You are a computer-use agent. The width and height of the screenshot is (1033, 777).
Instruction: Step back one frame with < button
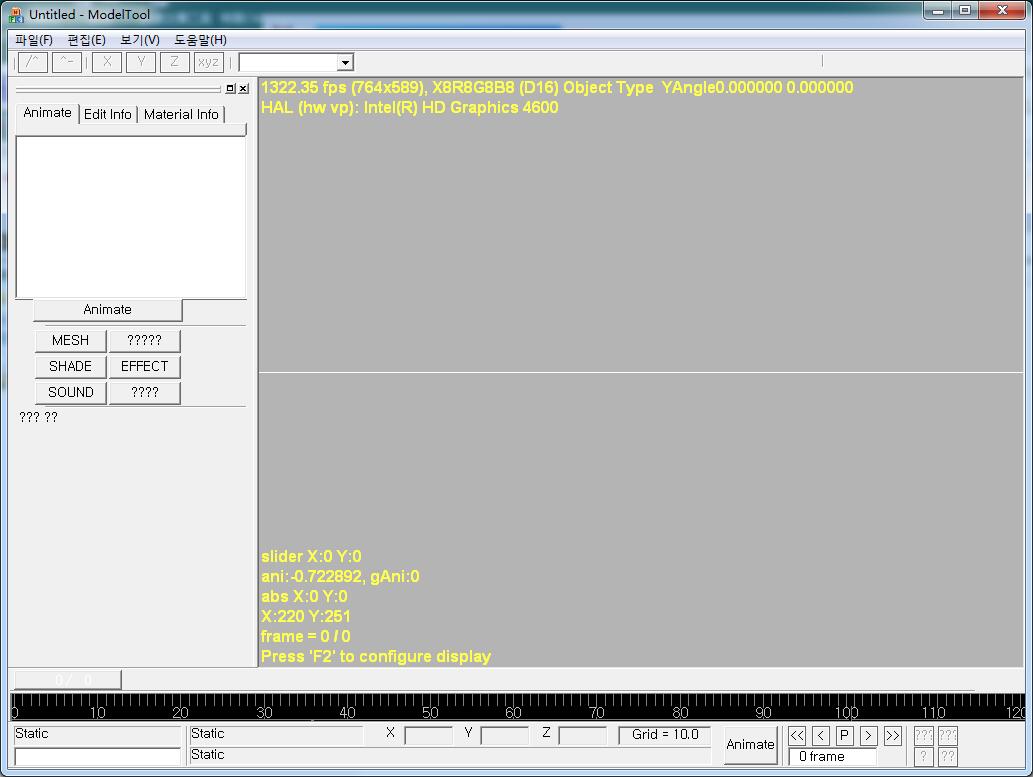[821, 736]
